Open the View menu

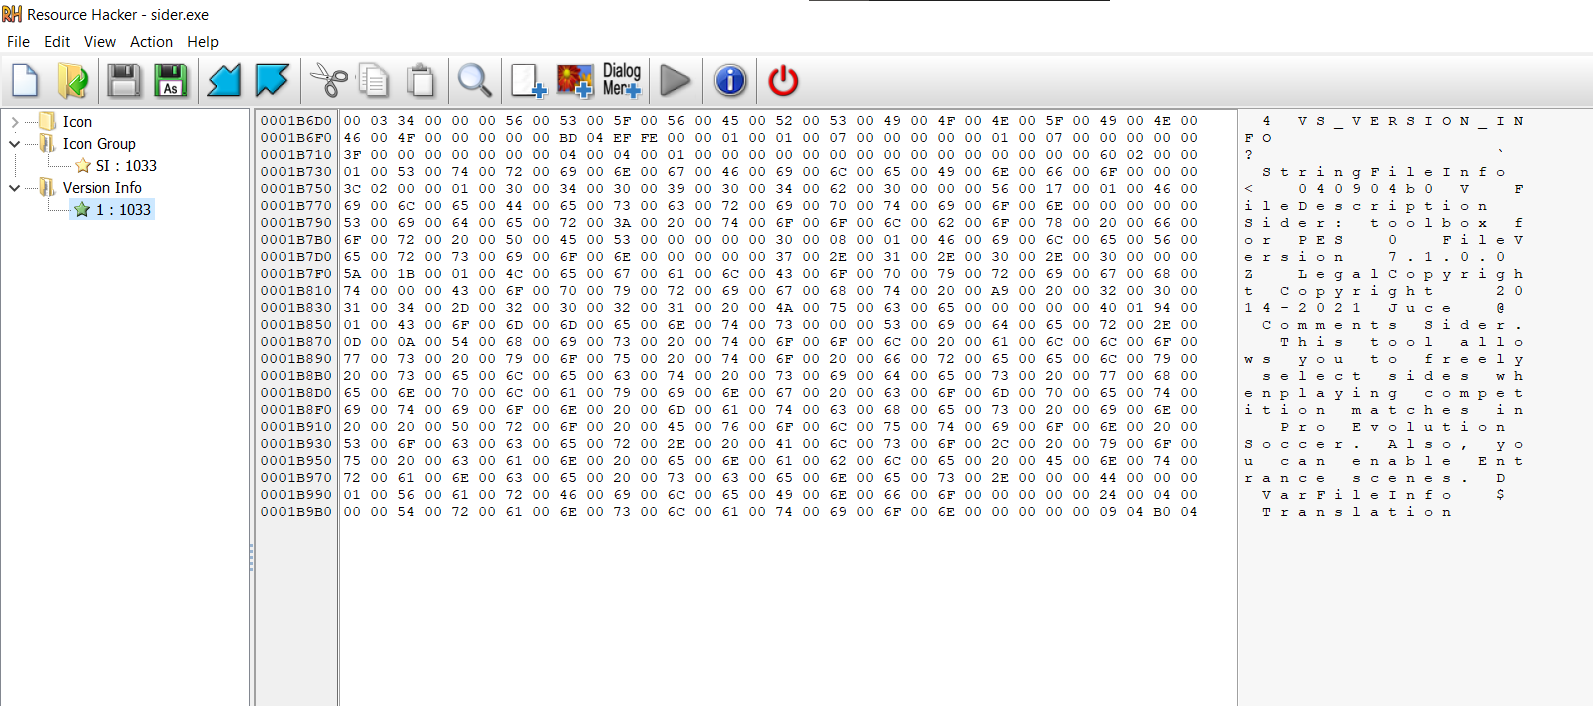click(x=99, y=42)
